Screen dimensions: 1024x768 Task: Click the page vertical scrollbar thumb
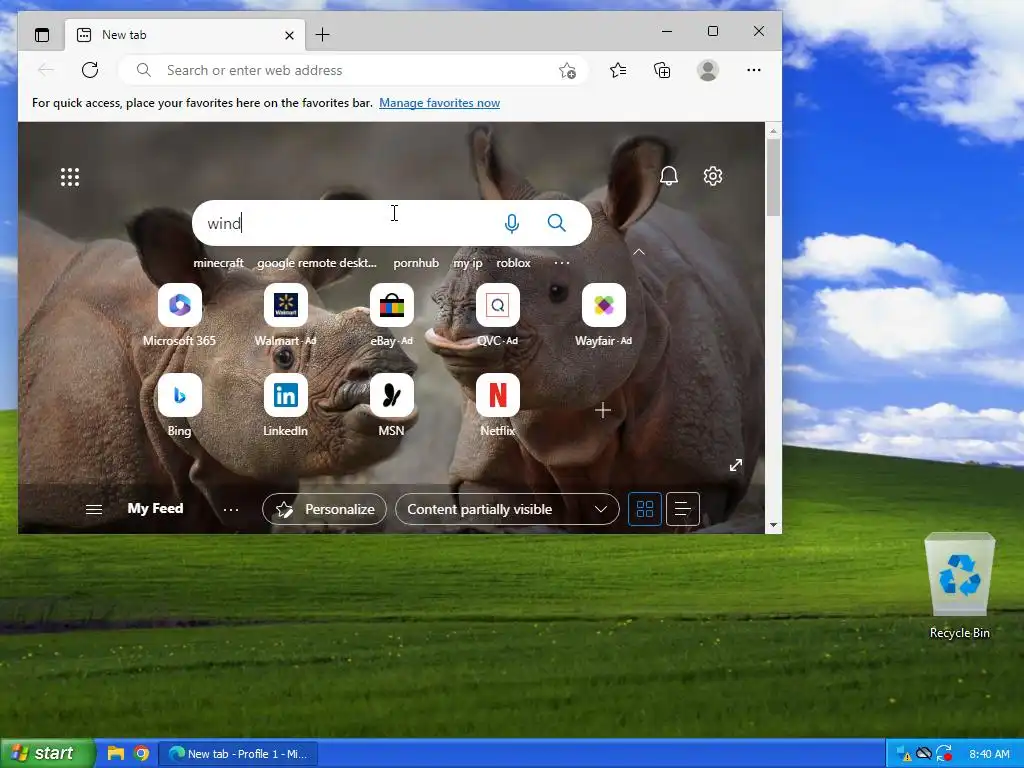coord(773,177)
